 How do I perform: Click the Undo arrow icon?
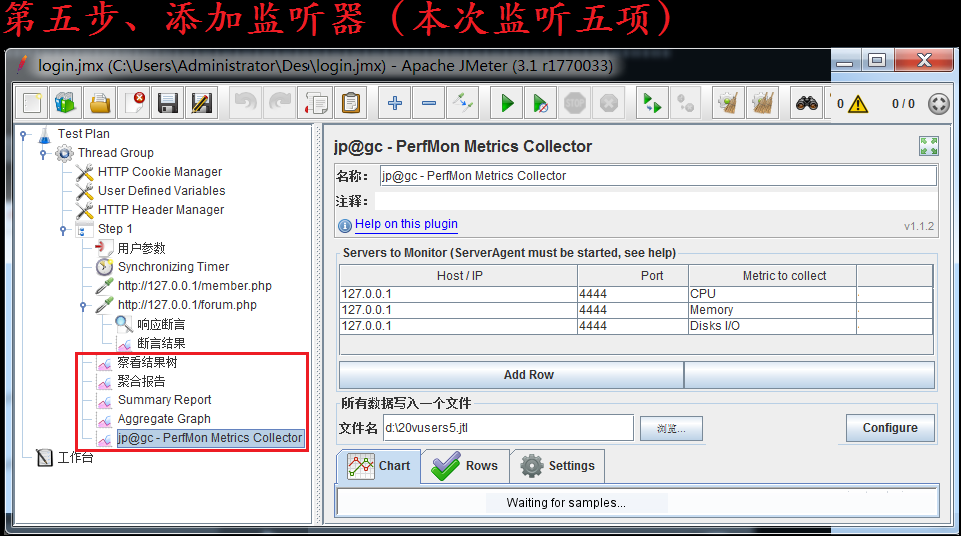tap(246, 103)
